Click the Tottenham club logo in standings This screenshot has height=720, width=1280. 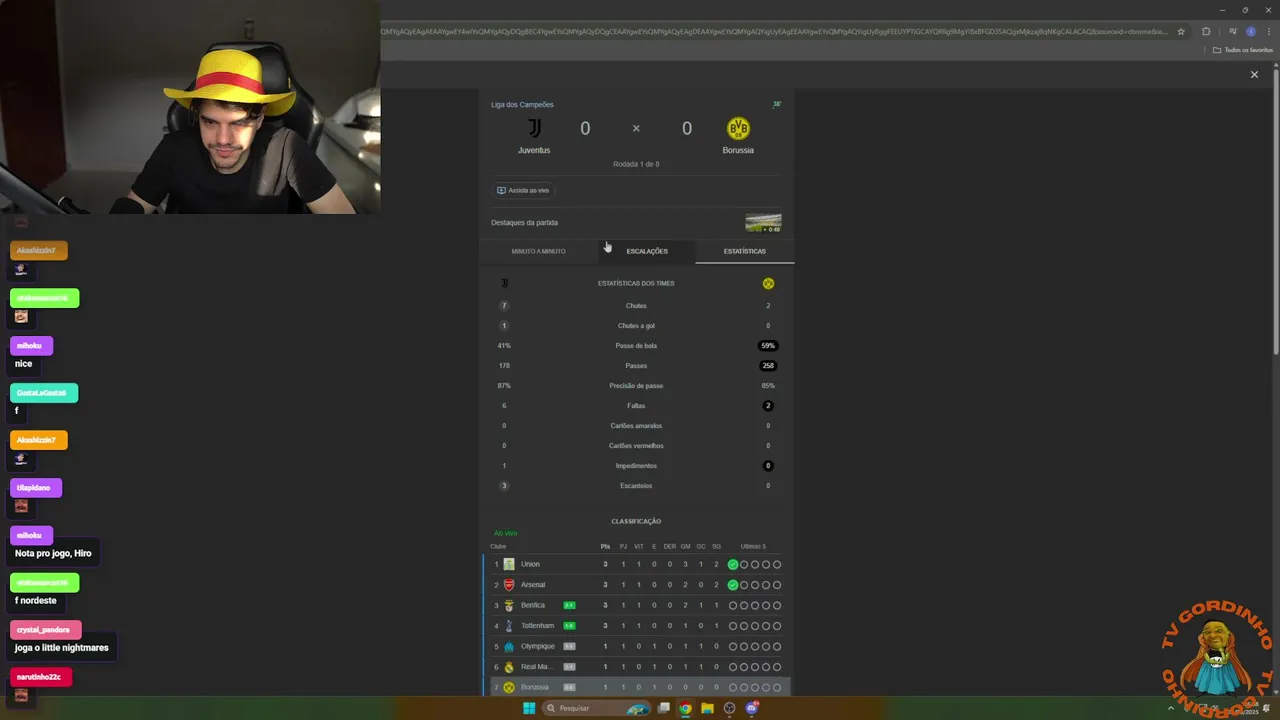(509, 626)
